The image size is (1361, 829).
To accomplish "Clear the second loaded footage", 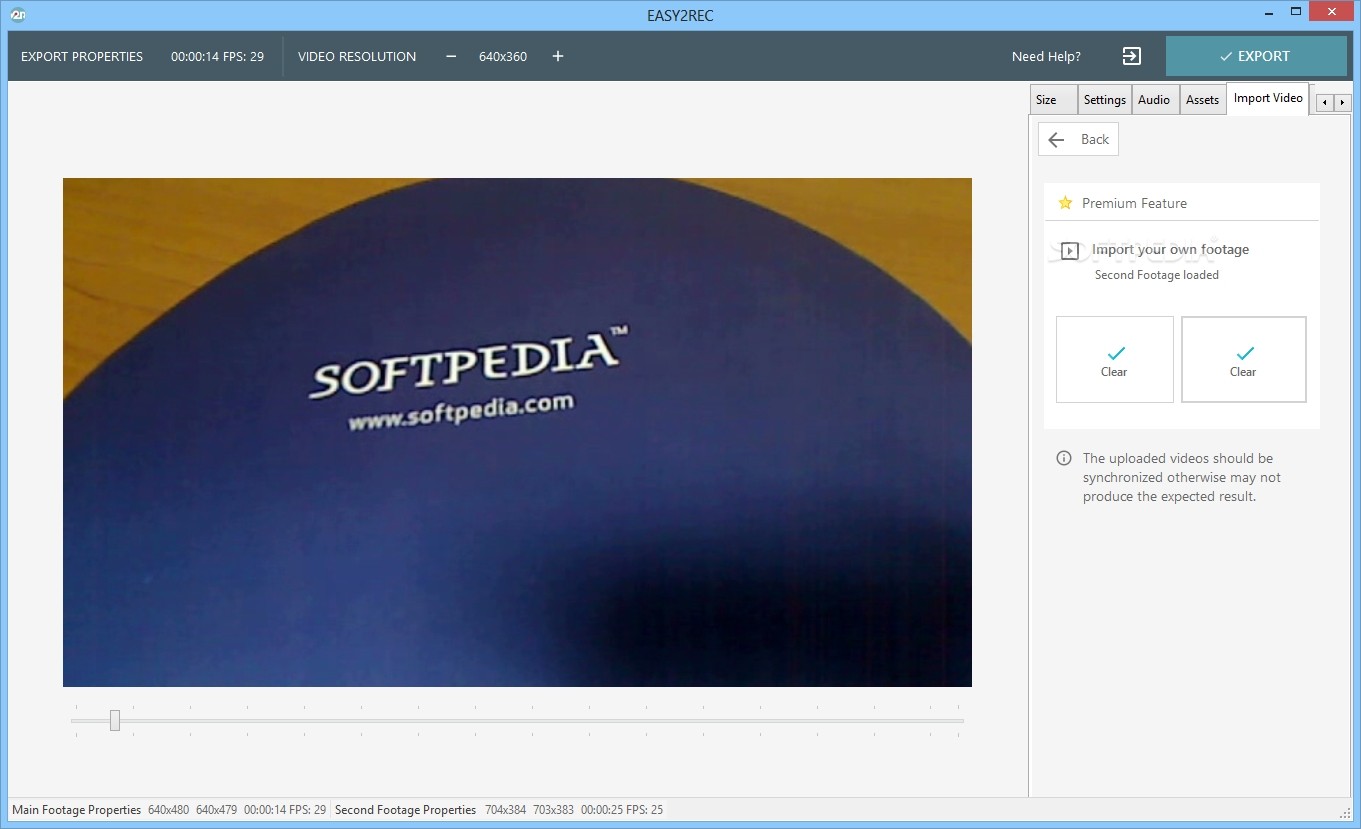I will (x=1244, y=360).
